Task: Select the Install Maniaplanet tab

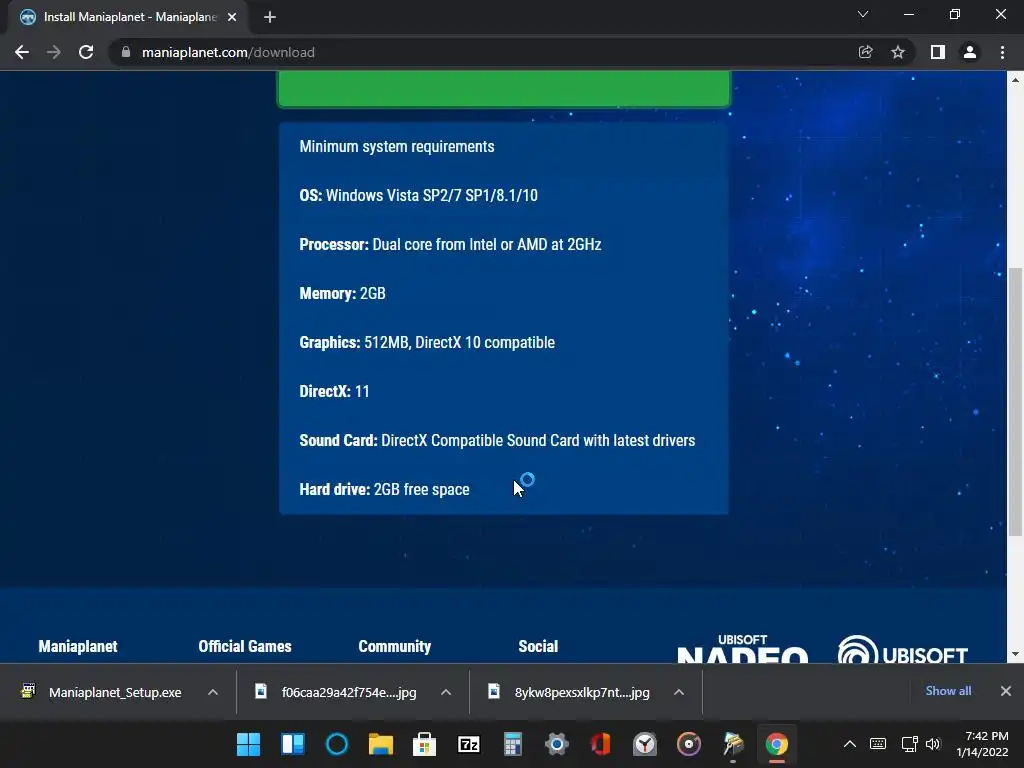Action: (128, 18)
